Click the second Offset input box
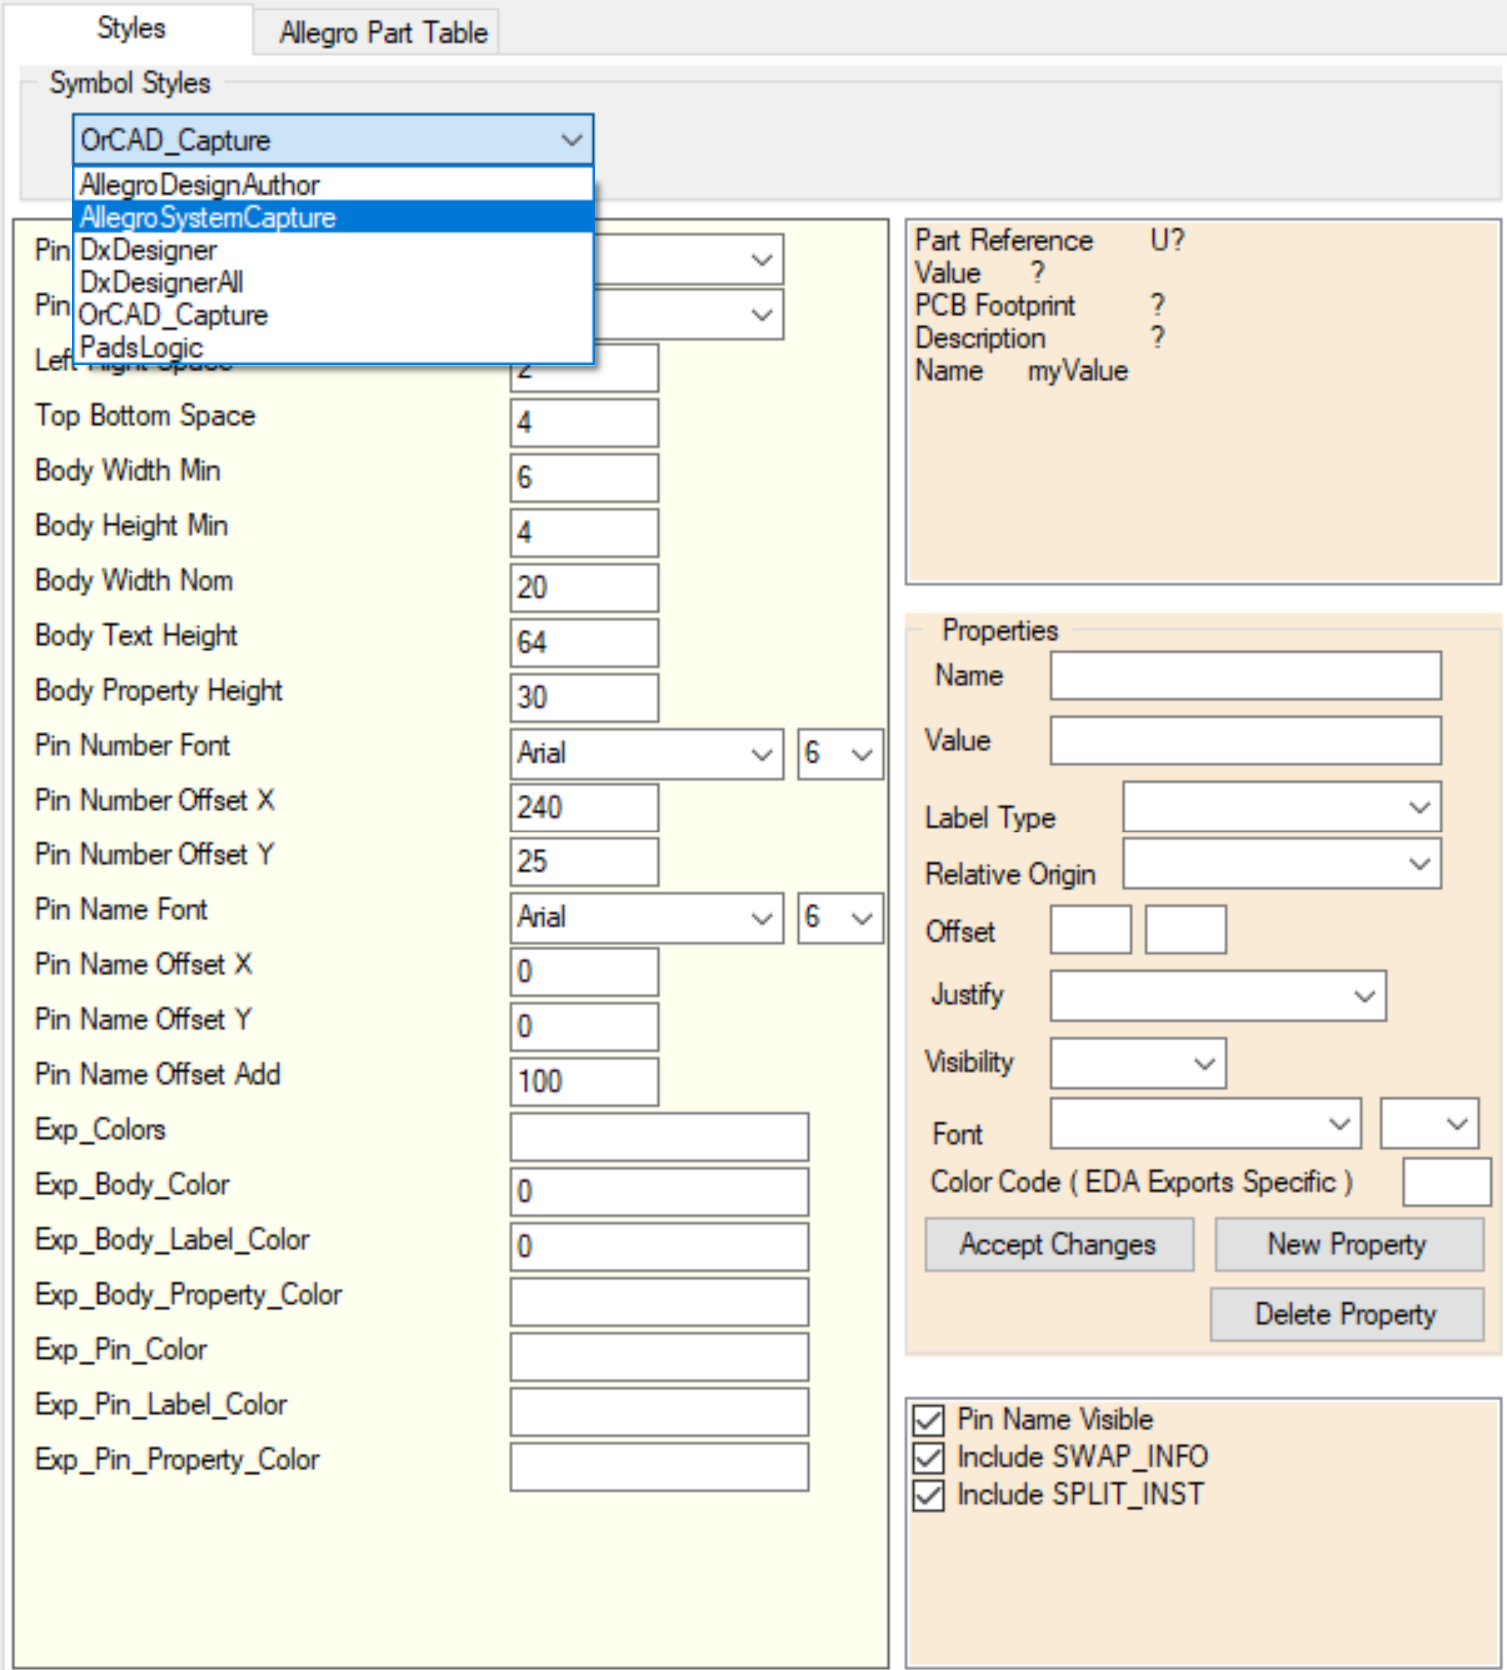1507x1670 pixels. (x=1186, y=930)
